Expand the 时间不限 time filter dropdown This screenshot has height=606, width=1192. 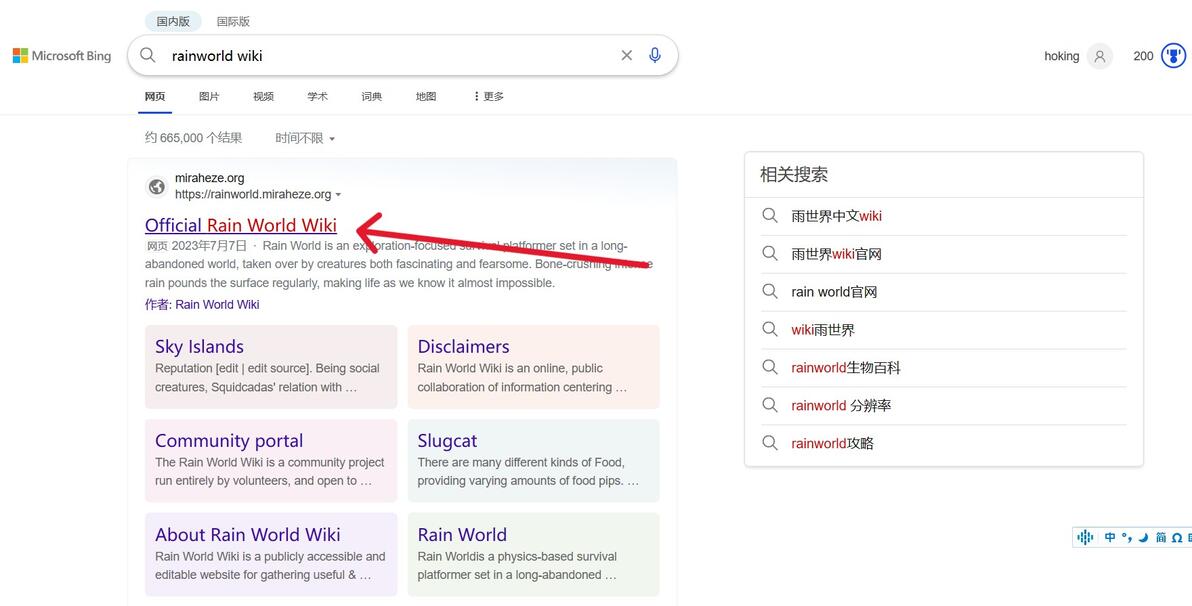click(x=305, y=138)
